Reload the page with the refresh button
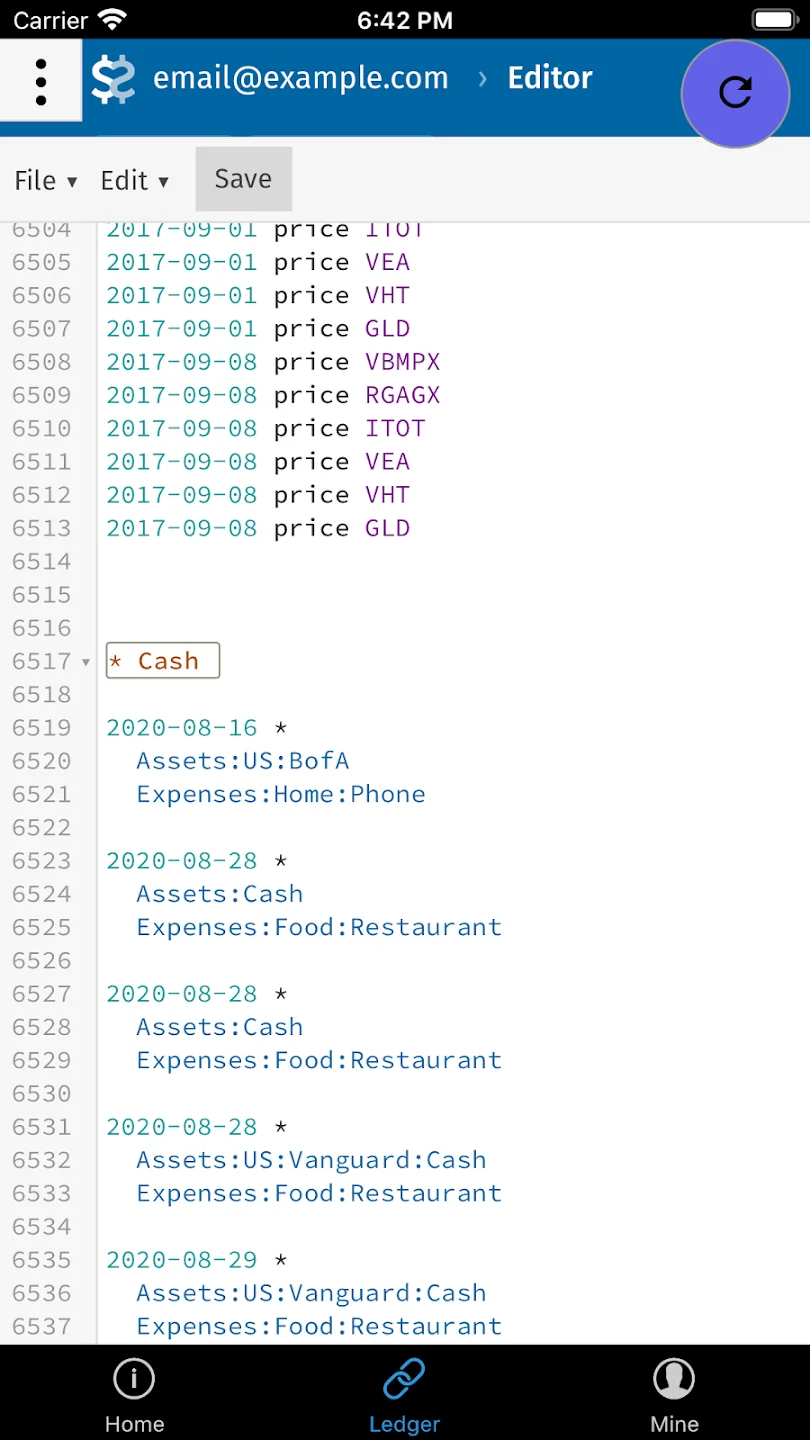The width and height of the screenshot is (810, 1440). (736, 93)
